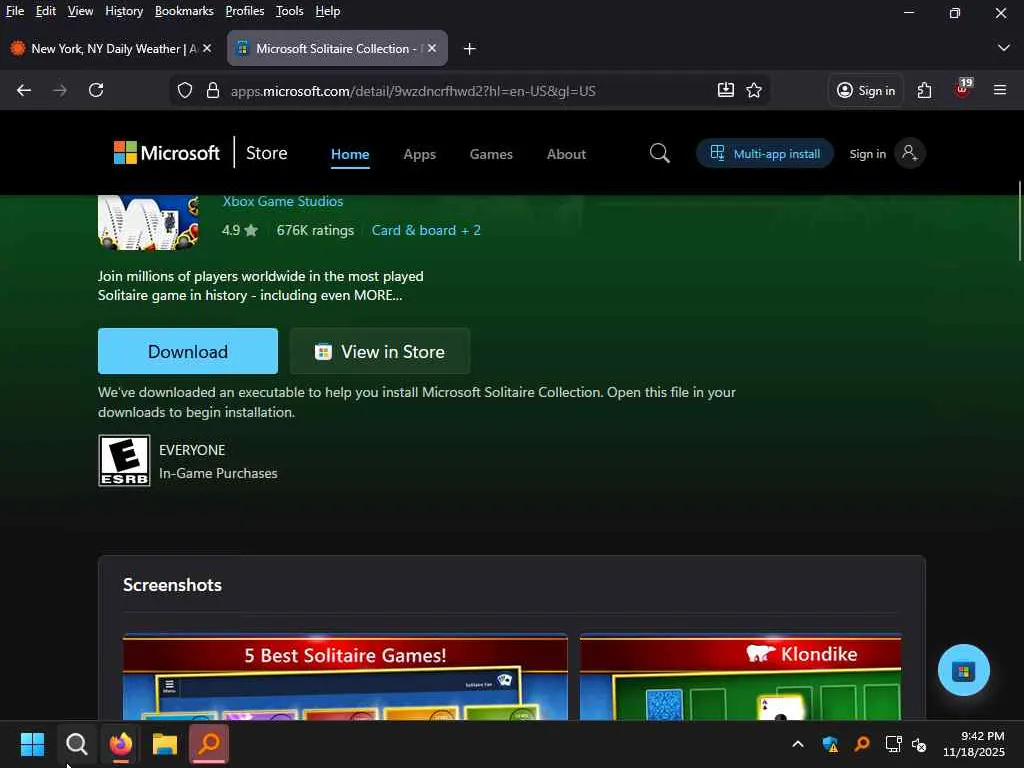Open the View menu
This screenshot has width=1024, height=768.
(80, 11)
